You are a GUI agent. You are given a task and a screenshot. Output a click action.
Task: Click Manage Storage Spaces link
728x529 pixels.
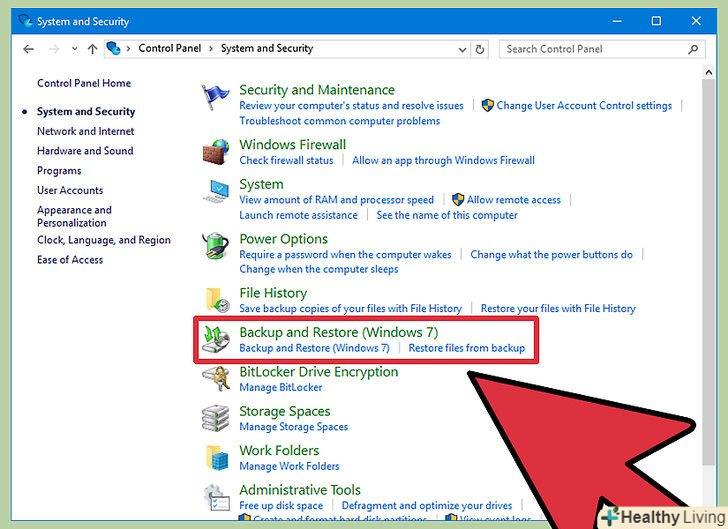pos(293,427)
